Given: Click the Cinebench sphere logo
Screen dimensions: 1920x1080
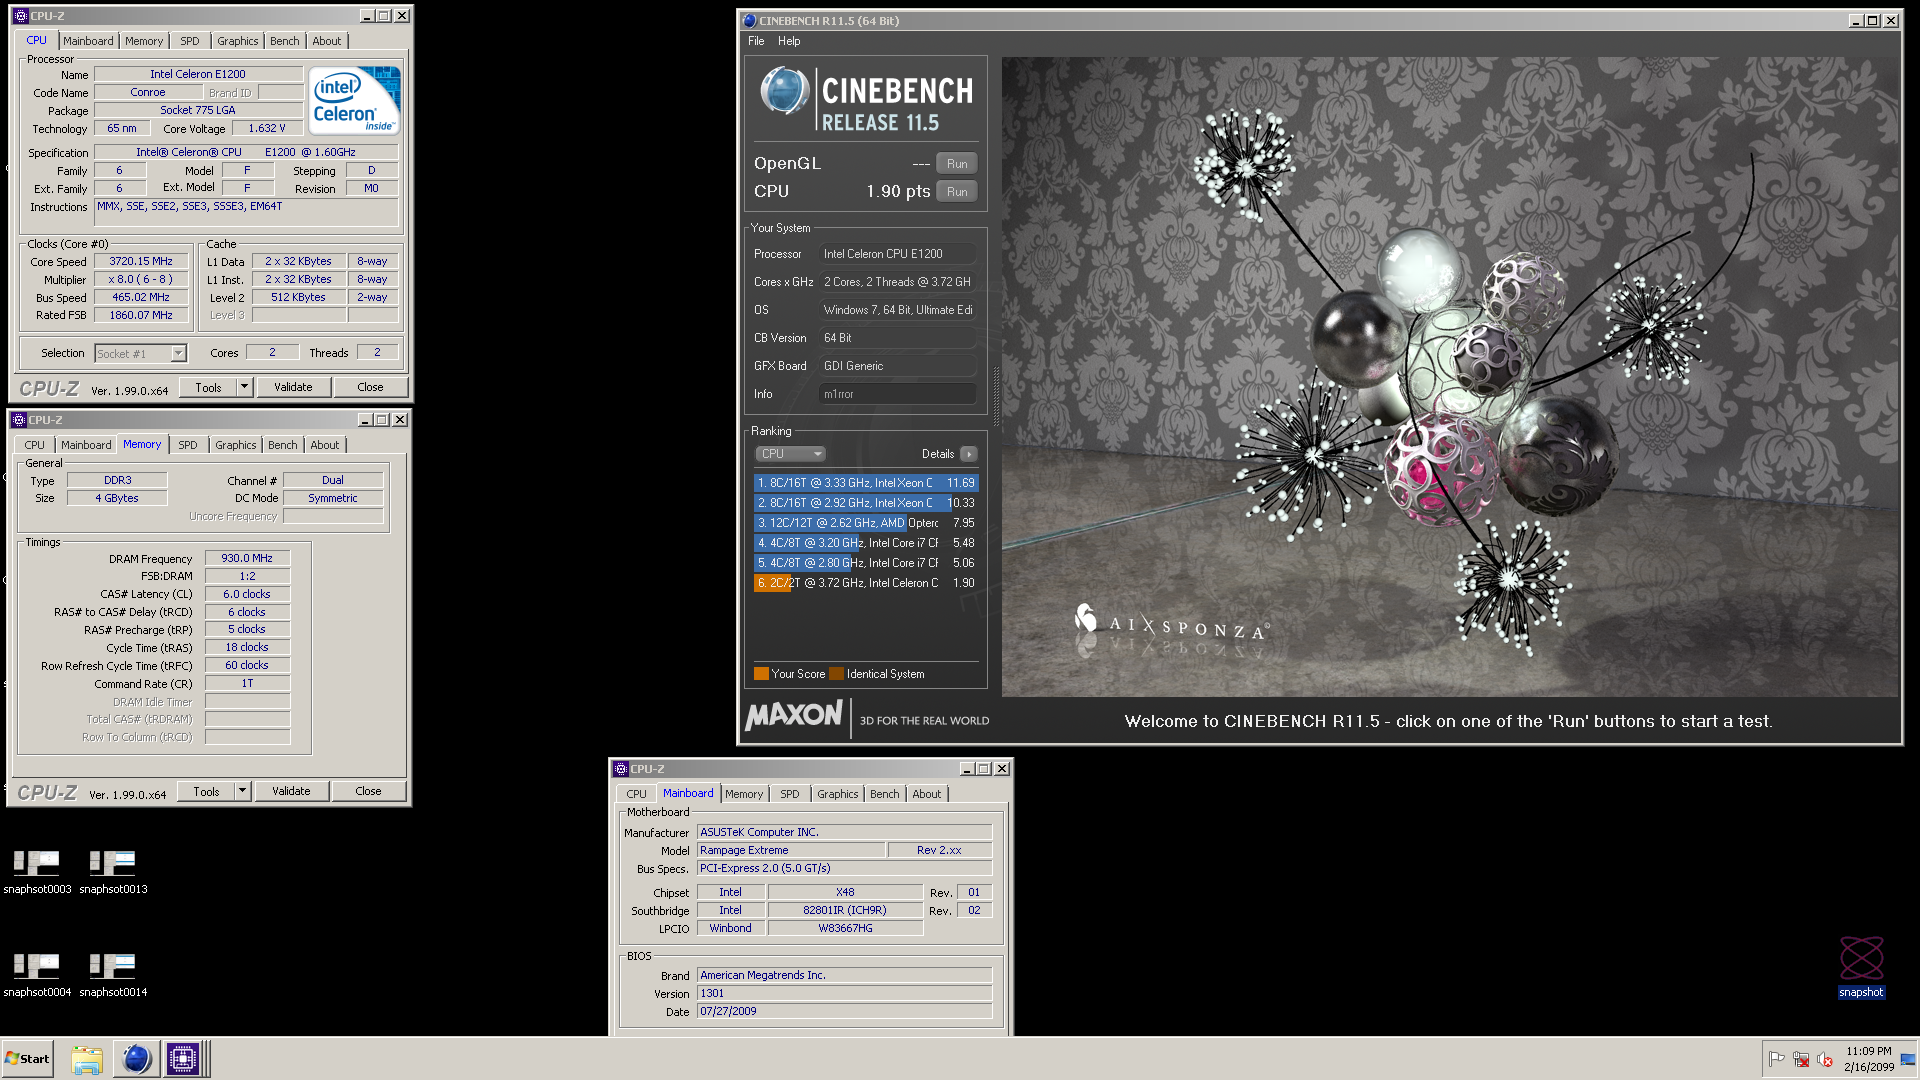Looking at the screenshot, I should (x=785, y=91).
